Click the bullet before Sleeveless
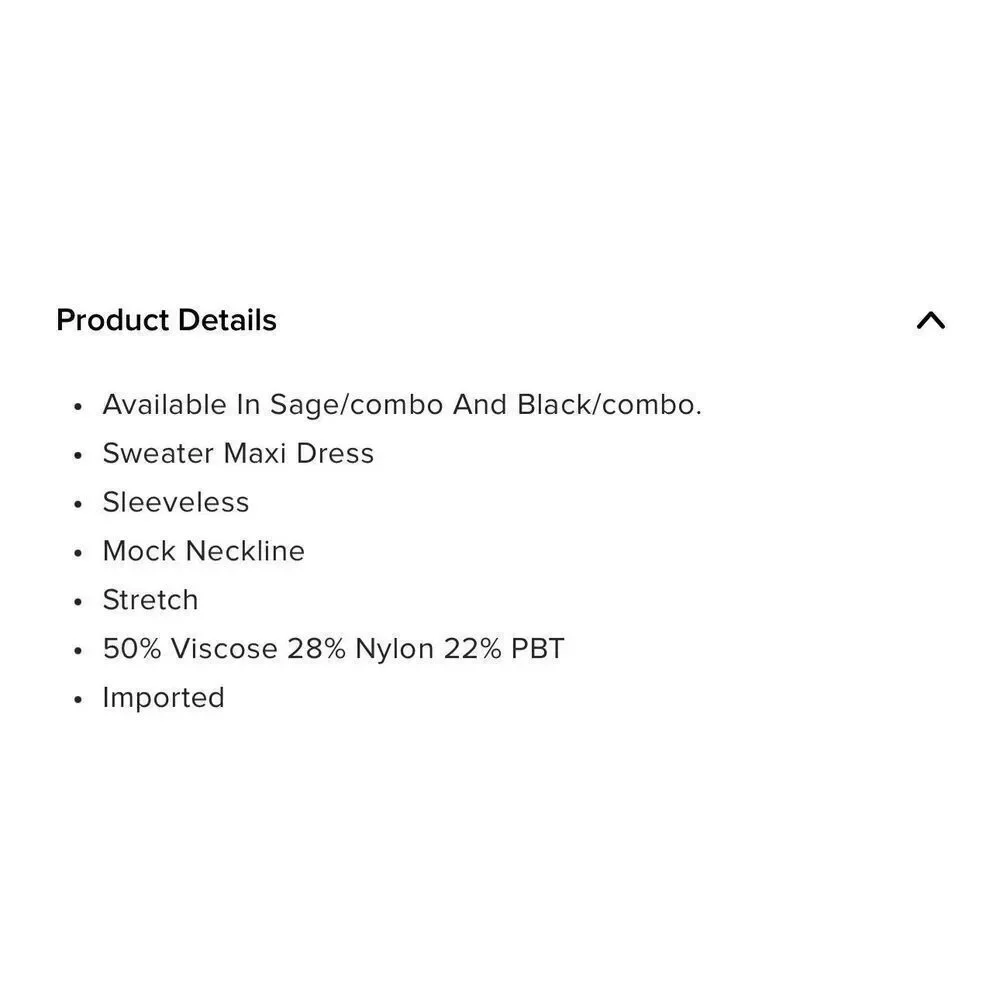Viewport: 1000px width, 1000px height. [x=78, y=504]
